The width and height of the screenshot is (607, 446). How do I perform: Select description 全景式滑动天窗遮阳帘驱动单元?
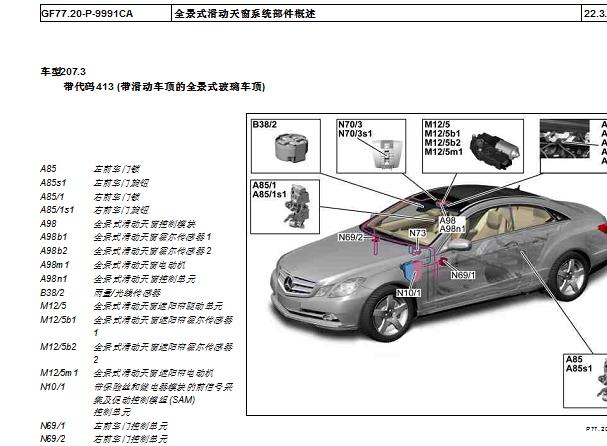pyautogui.click(x=158, y=306)
